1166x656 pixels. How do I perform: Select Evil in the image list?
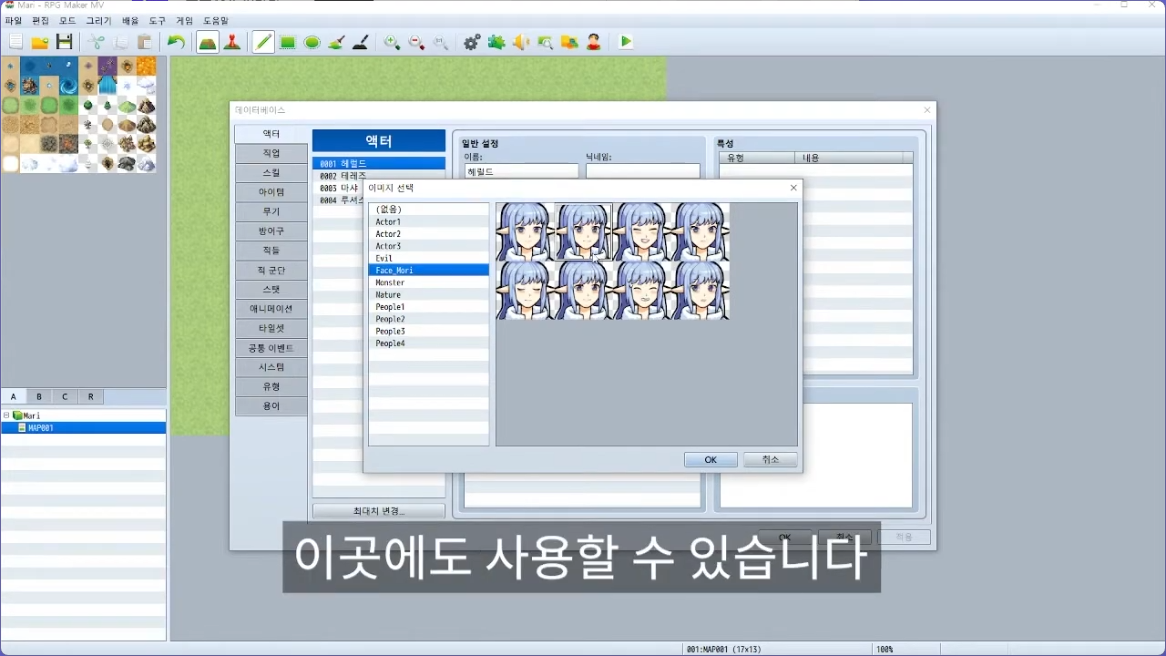pyautogui.click(x=428, y=258)
